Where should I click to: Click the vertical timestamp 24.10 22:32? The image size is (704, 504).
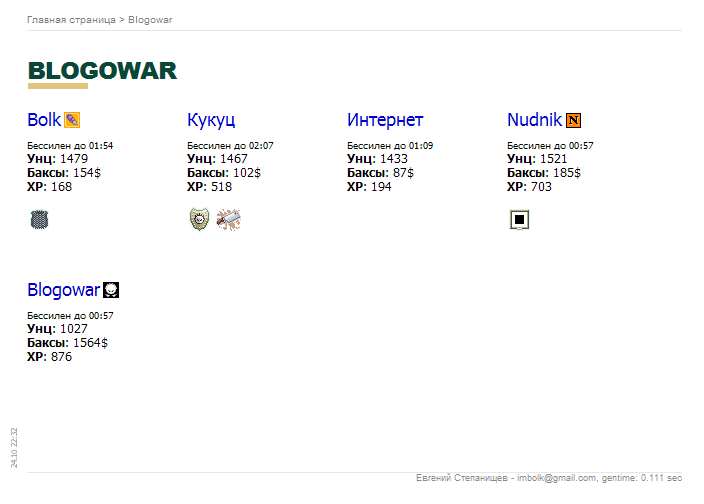coord(14,447)
